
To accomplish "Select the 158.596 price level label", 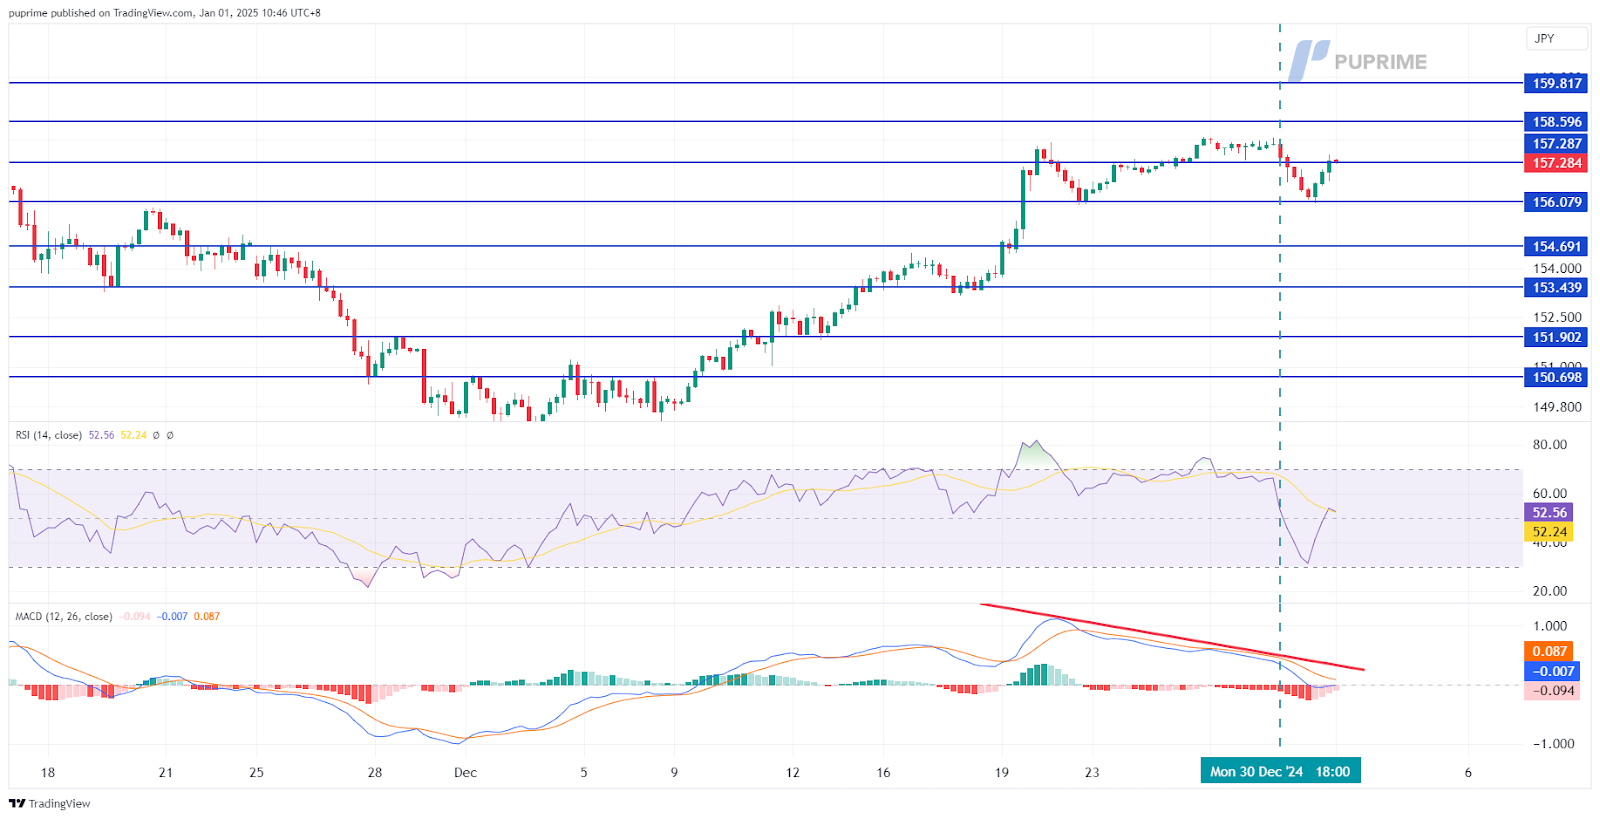I will tap(1555, 122).
